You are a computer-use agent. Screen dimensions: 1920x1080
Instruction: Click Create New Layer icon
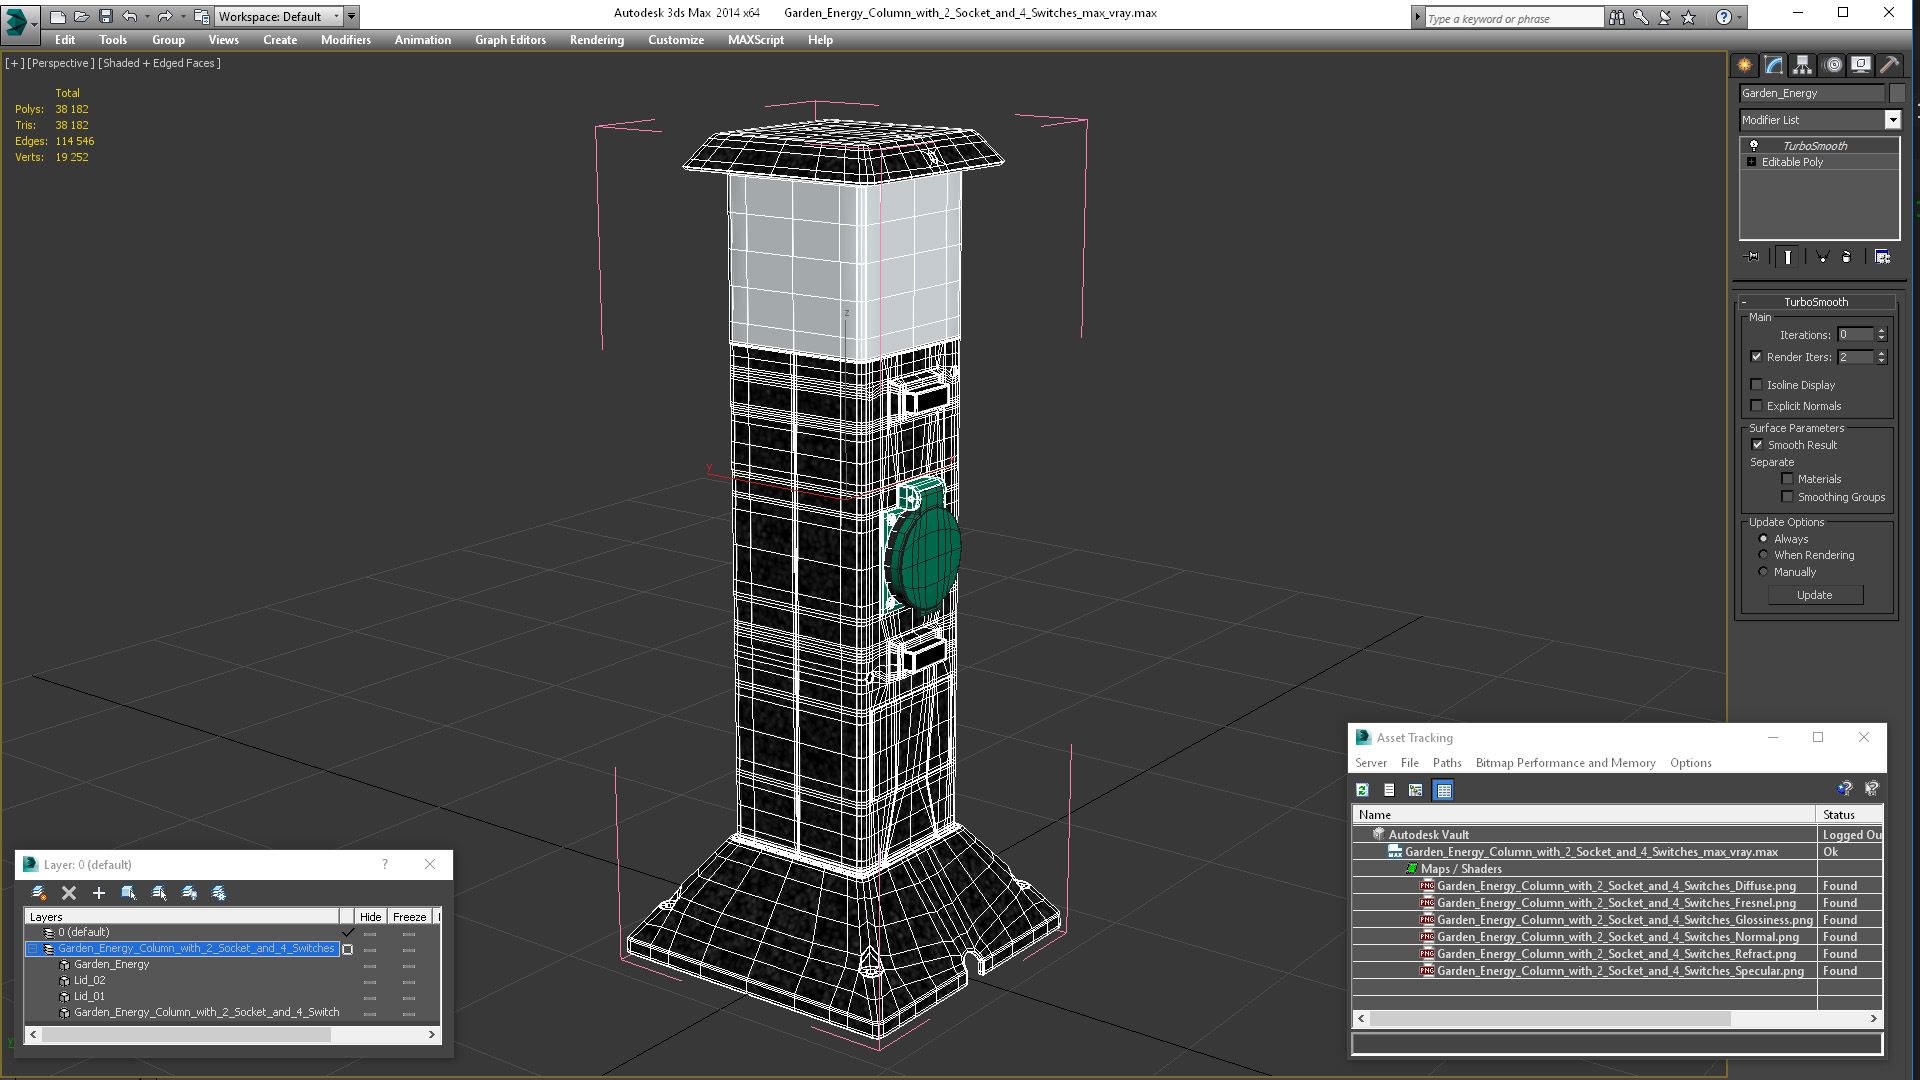point(38,893)
